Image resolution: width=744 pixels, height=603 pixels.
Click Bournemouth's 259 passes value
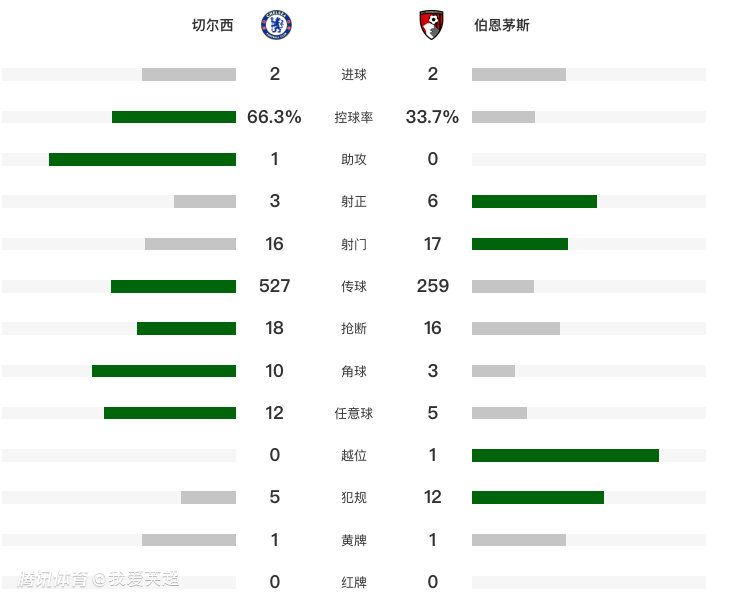[x=433, y=286]
